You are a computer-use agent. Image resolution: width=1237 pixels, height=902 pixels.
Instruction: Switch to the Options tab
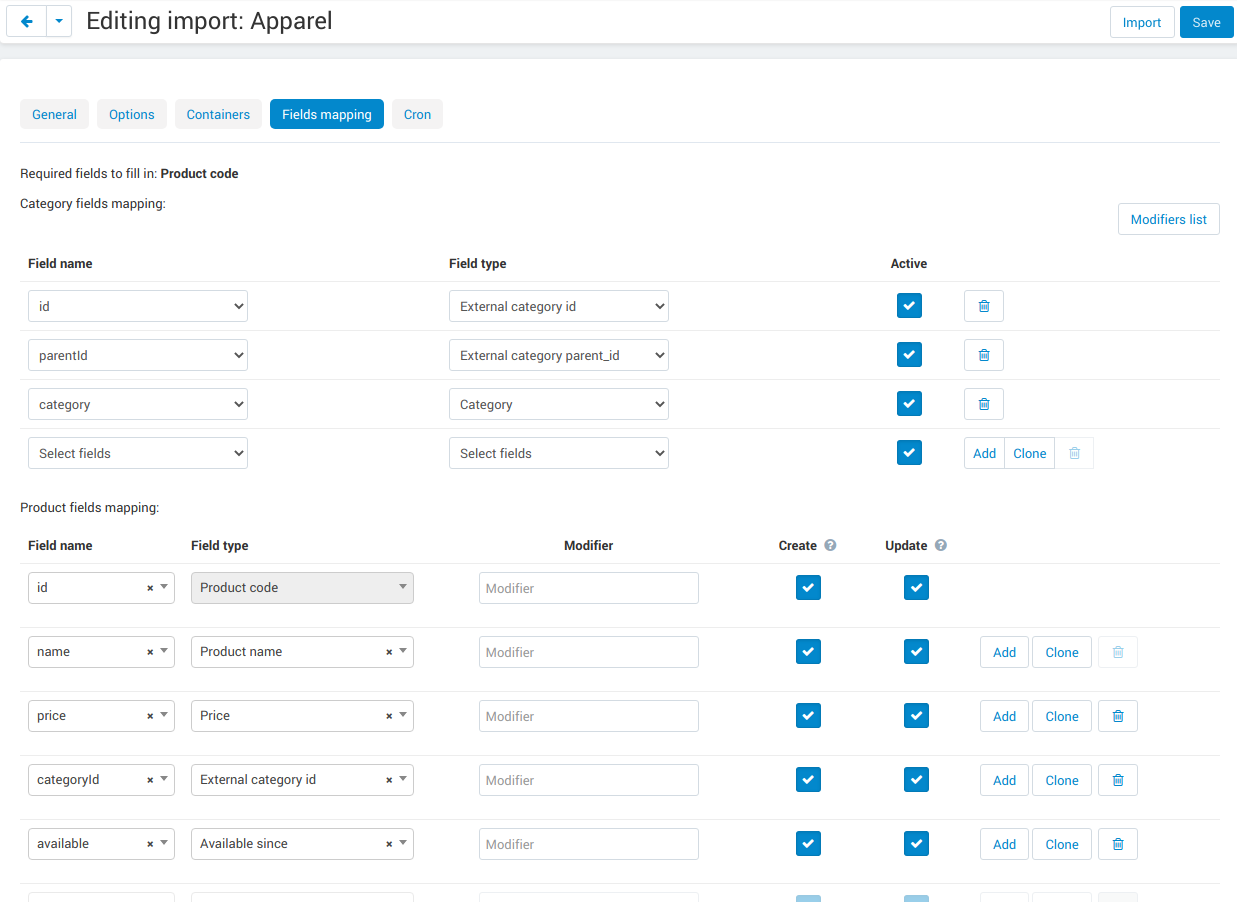coord(132,114)
